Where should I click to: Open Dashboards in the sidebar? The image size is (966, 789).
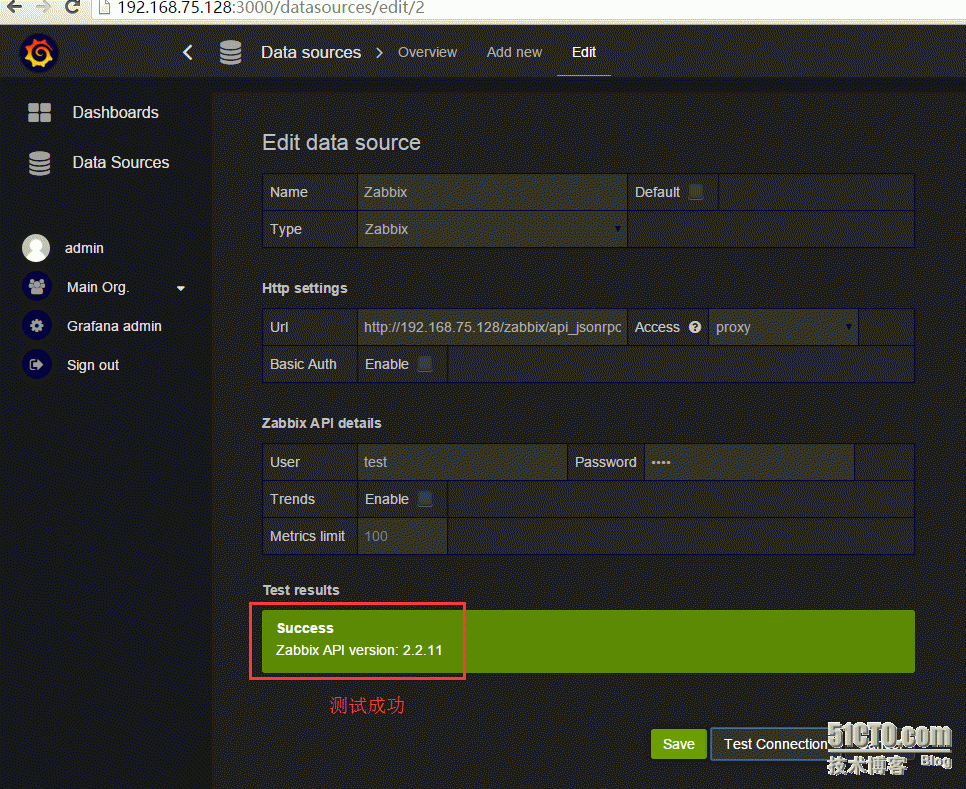tap(115, 113)
